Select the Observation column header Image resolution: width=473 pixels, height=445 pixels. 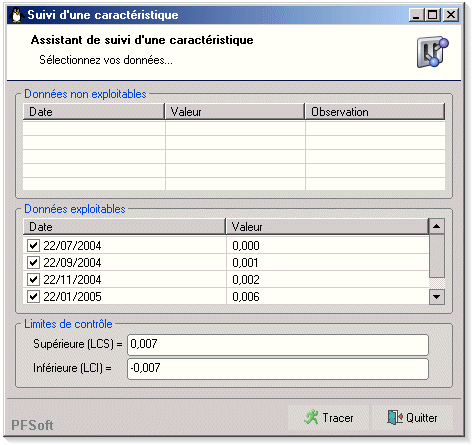tap(375, 112)
